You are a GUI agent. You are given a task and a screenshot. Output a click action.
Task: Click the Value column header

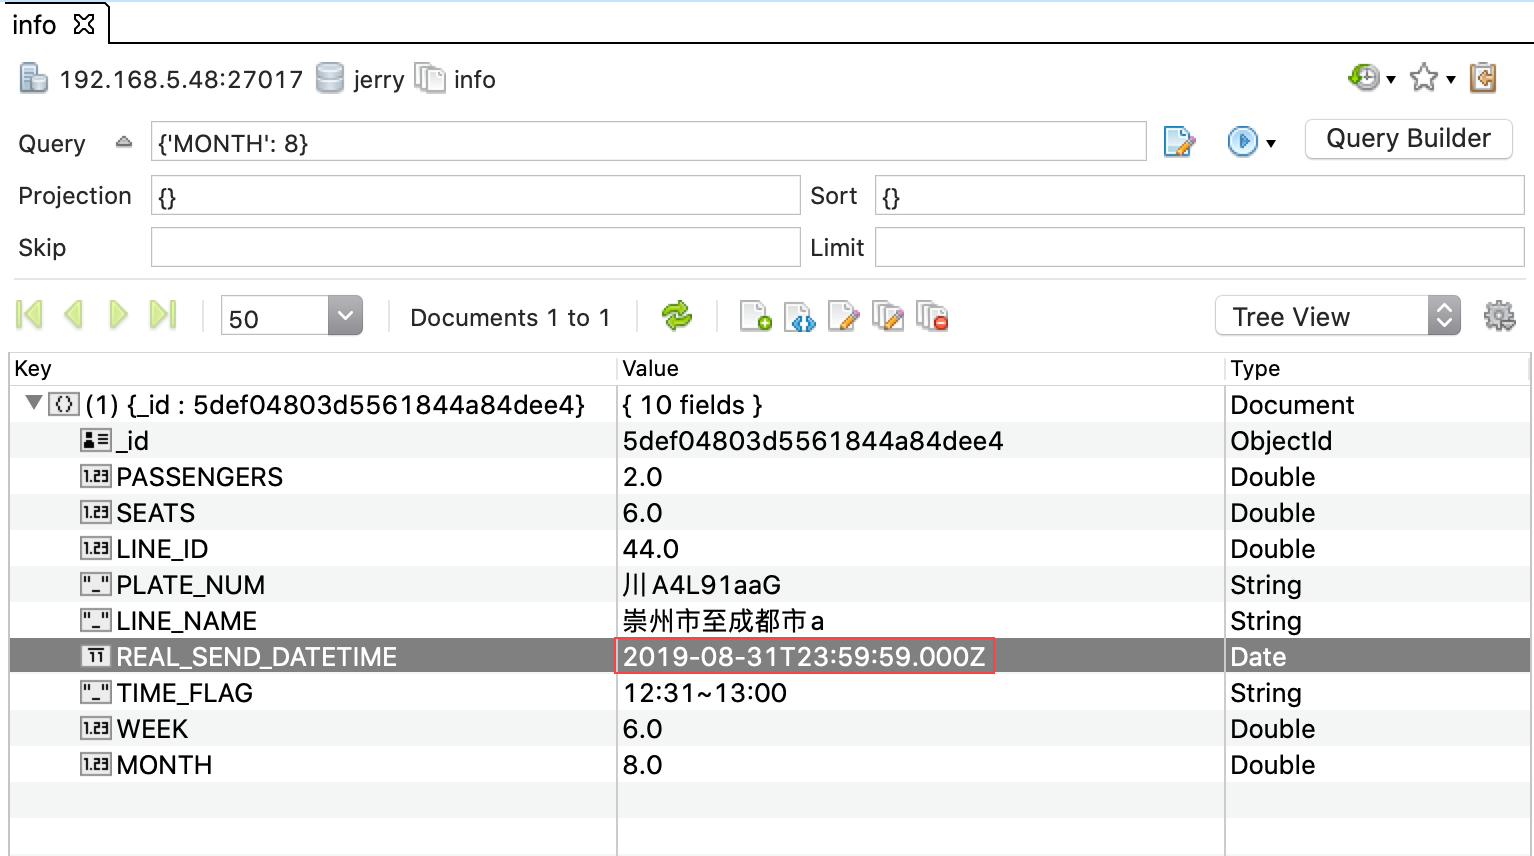(921, 368)
